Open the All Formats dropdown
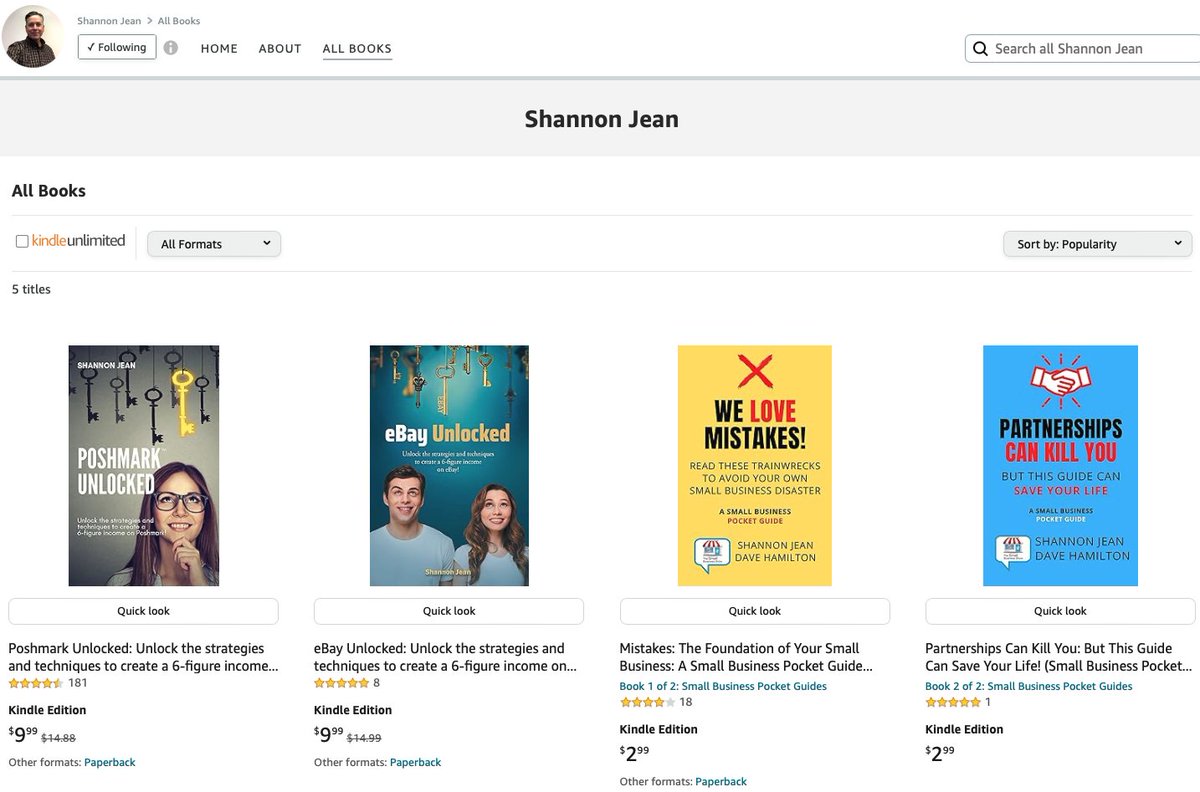The width and height of the screenshot is (1200, 792). [214, 244]
